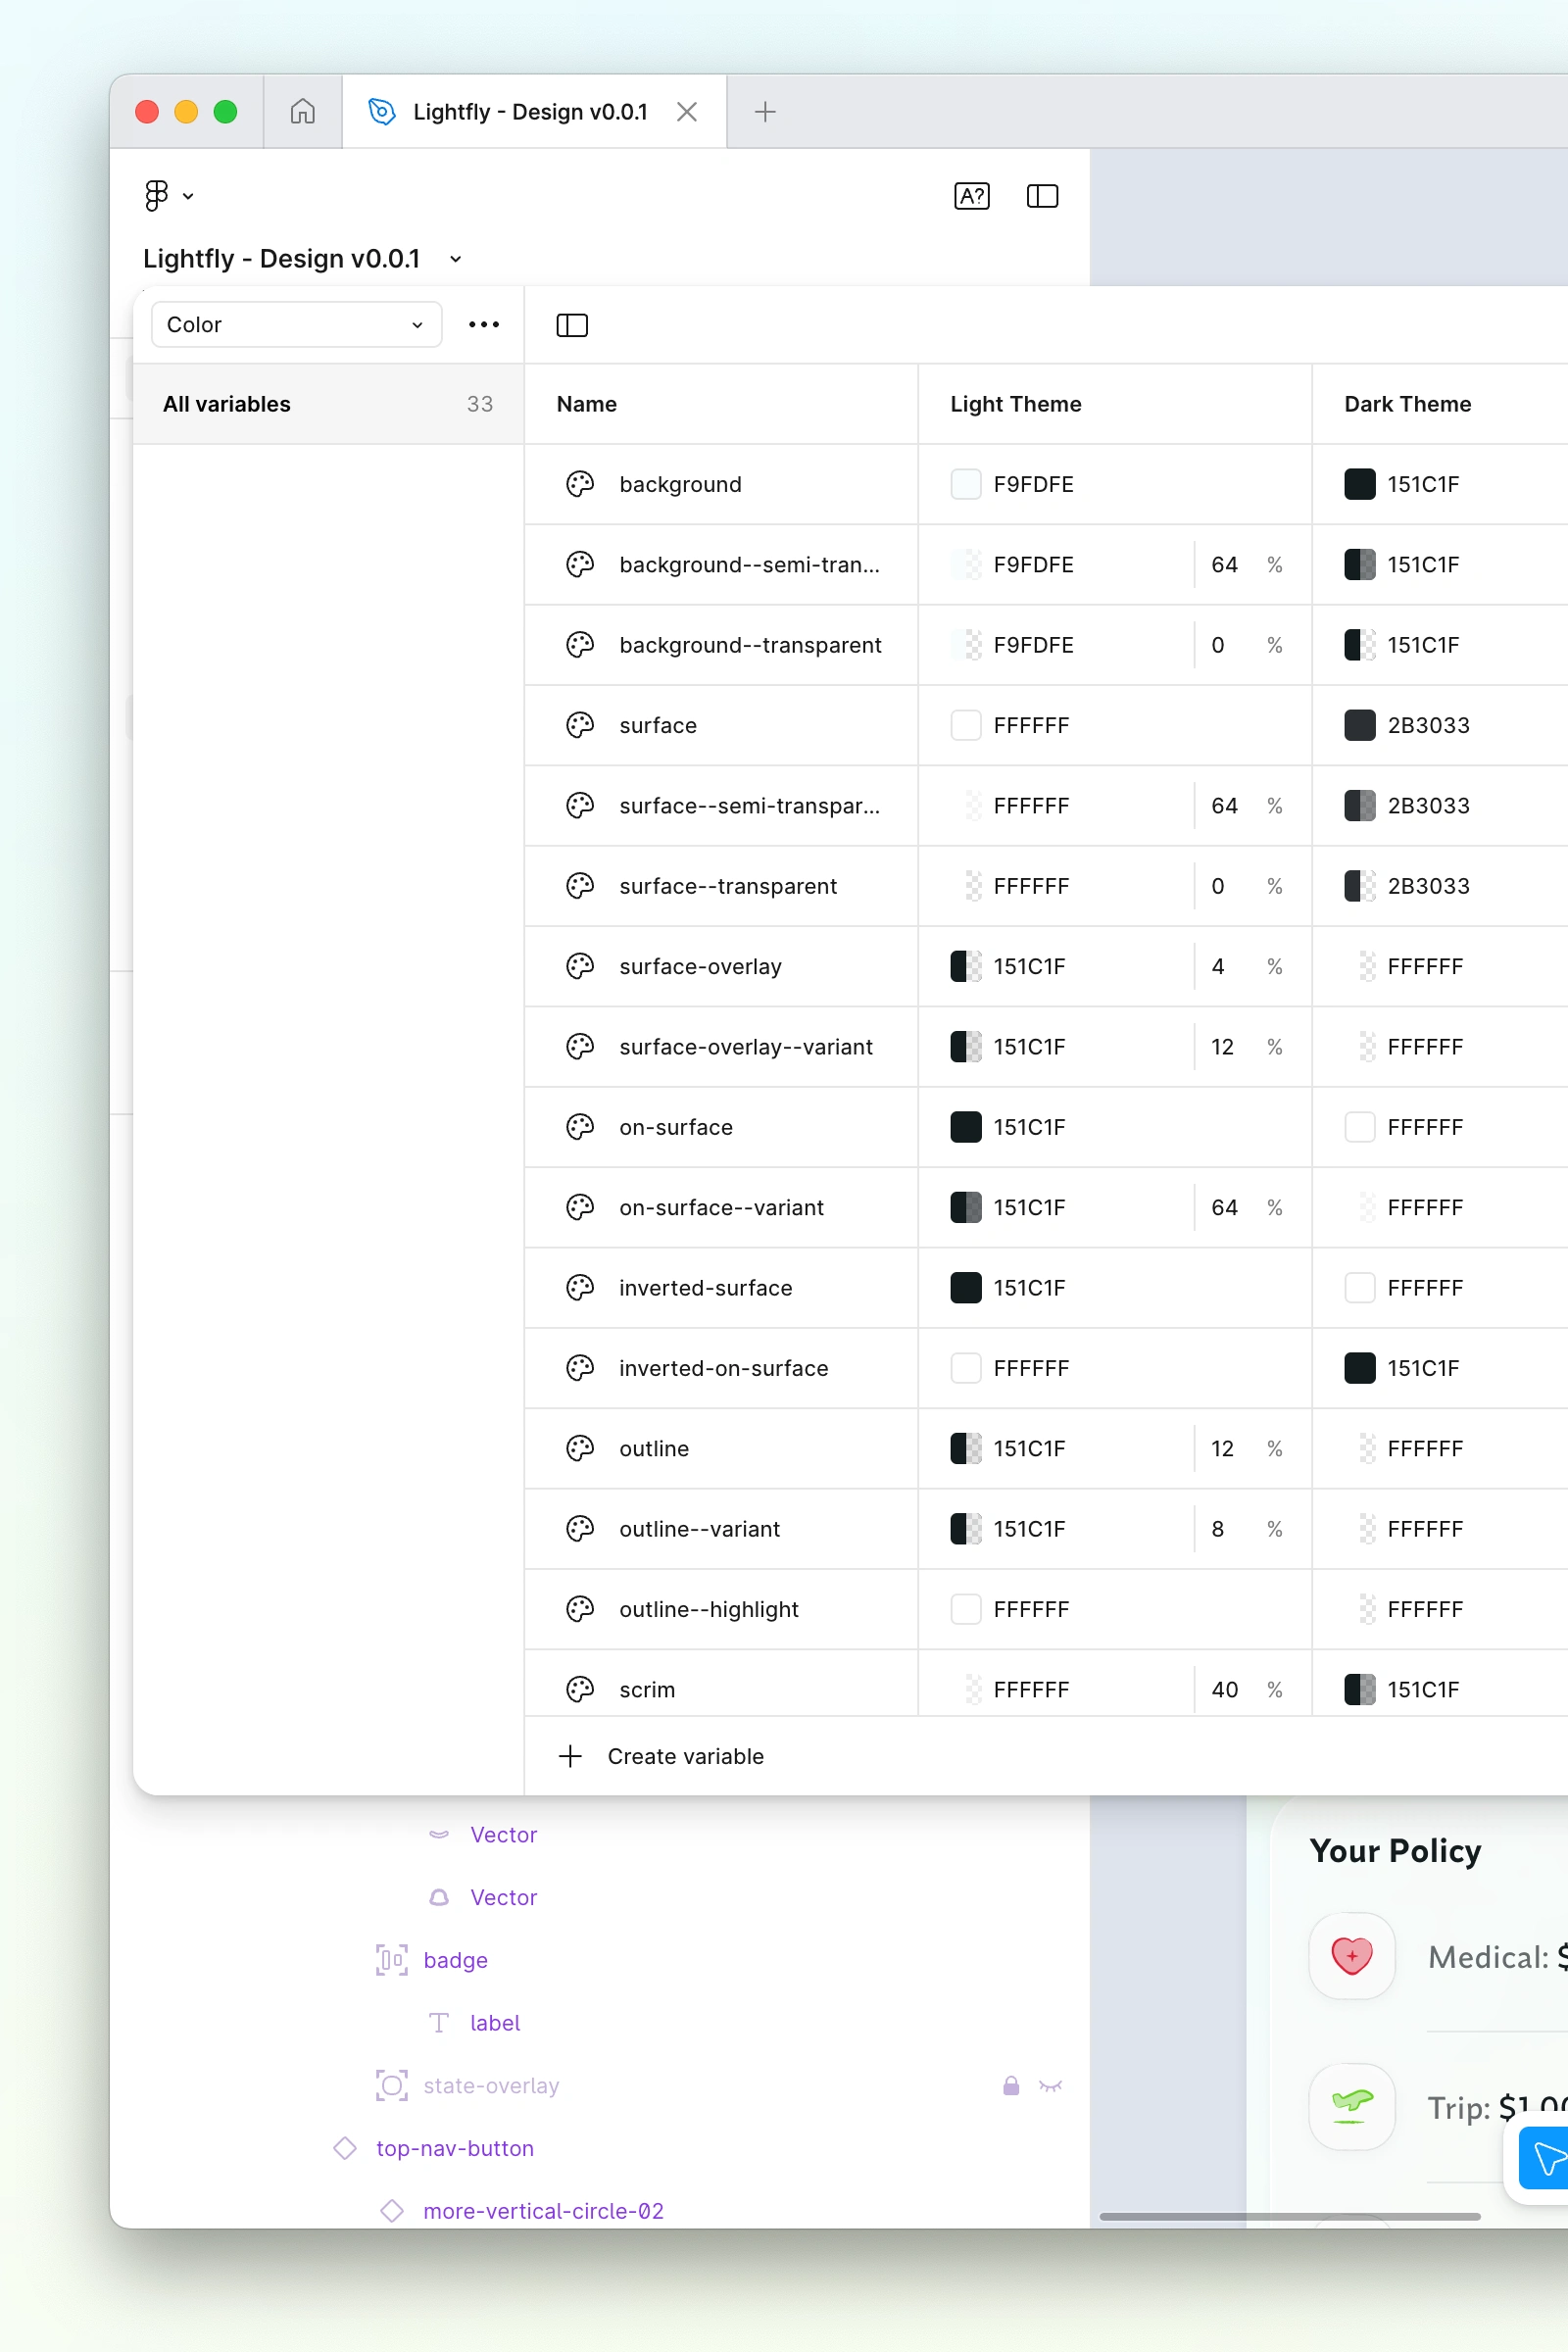Select the more-vertical-circle-02 instance icon

click(x=391, y=2211)
